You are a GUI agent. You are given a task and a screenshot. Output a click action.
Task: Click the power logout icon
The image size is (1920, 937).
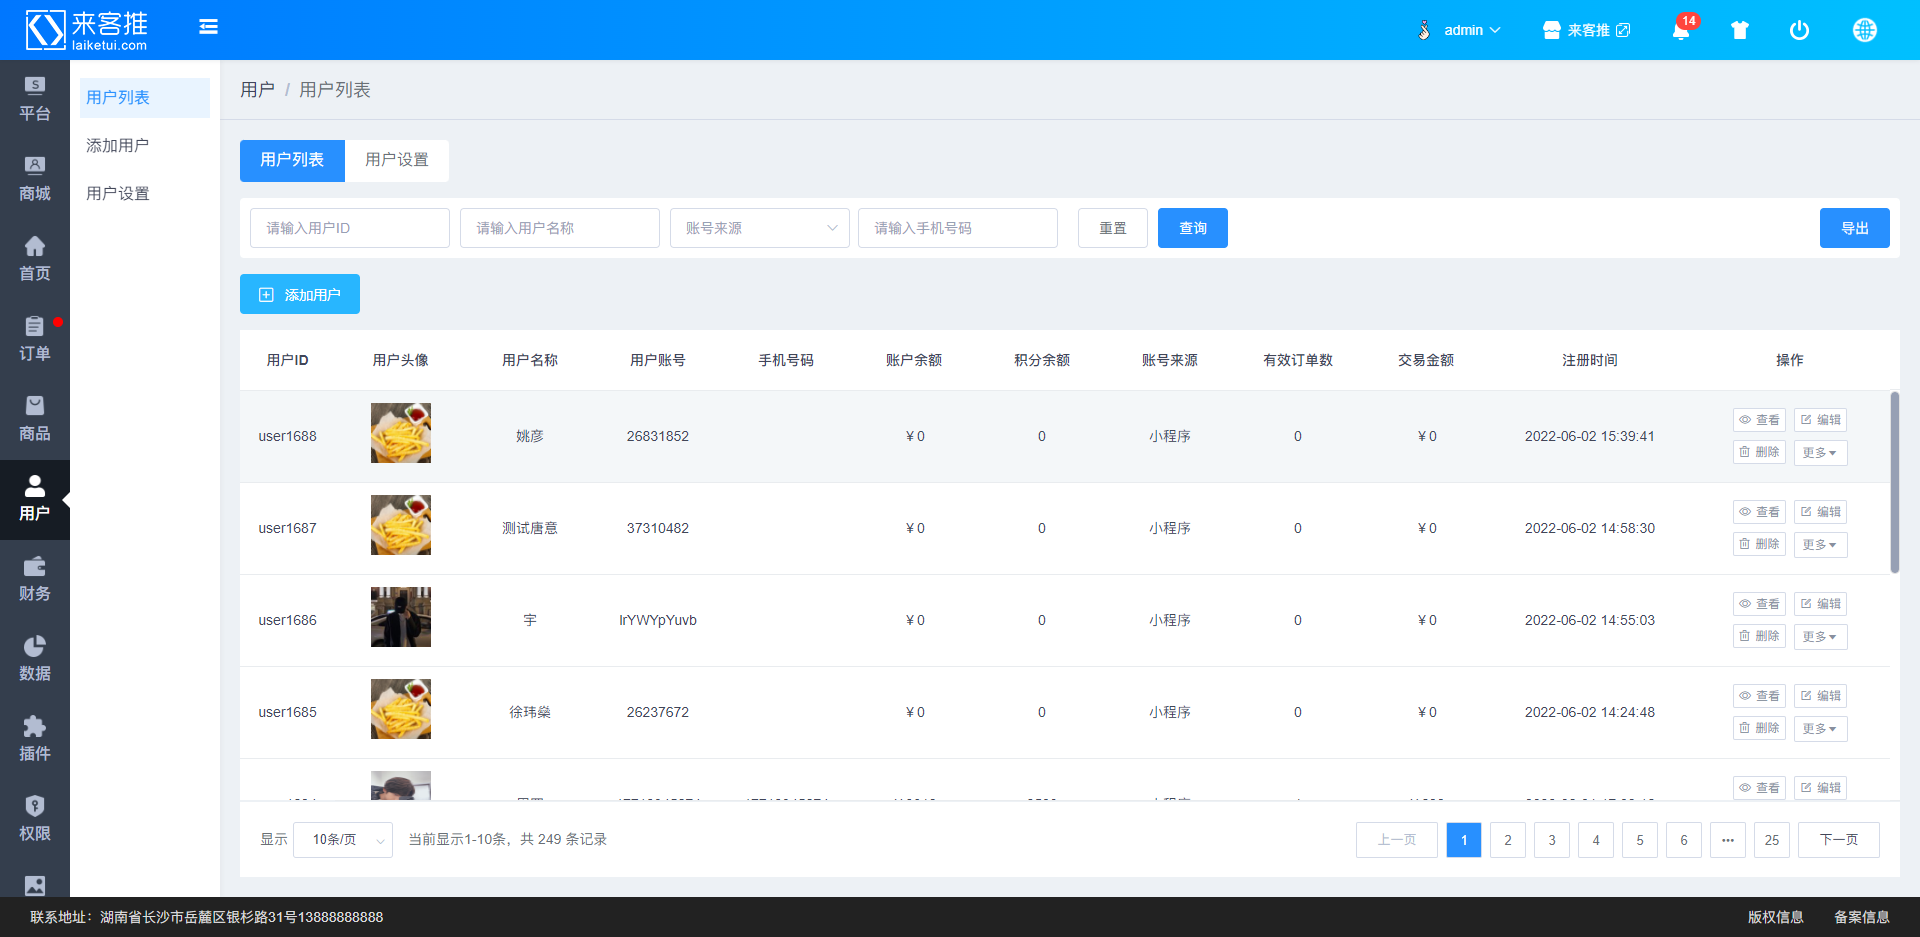pos(1799,30)
